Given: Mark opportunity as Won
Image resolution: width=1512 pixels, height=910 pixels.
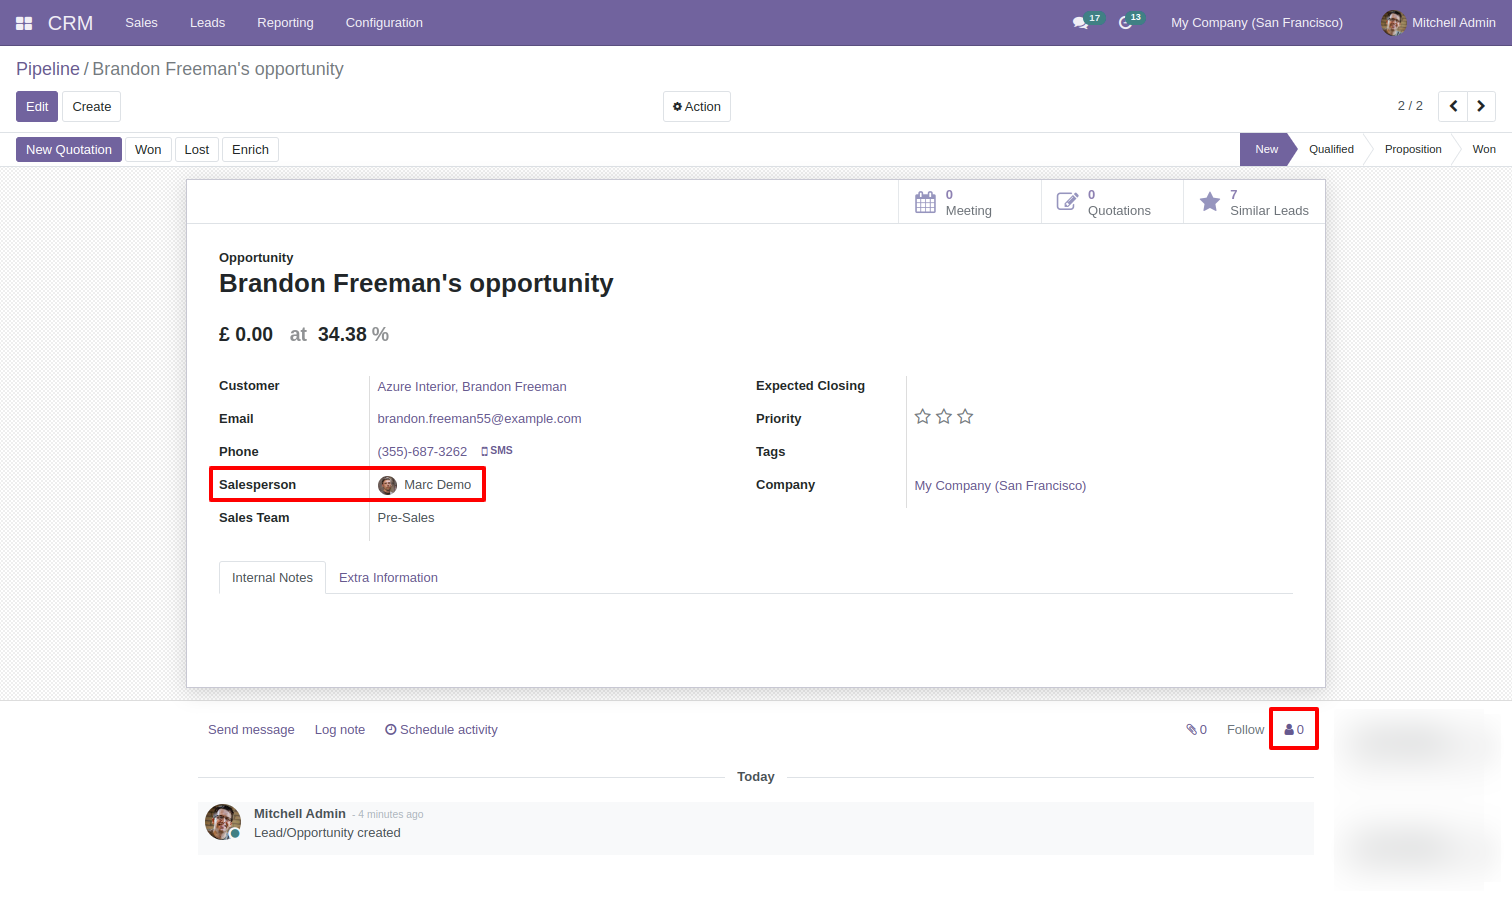Looking at the screenshot, I should pos(148,150).
